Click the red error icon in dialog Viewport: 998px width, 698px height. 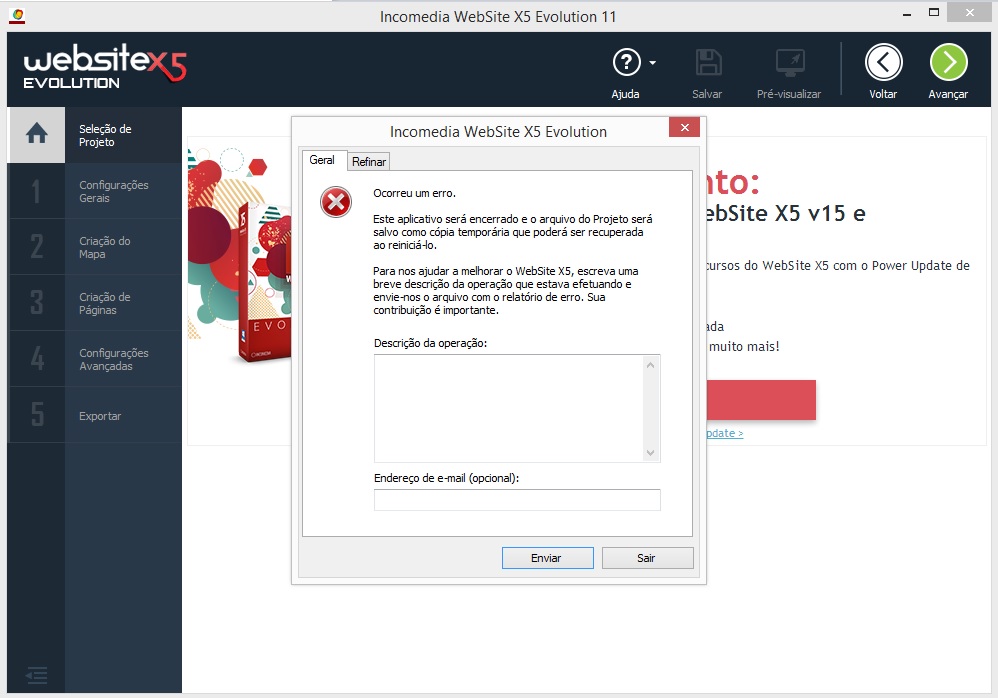click(x=336, y=202)
